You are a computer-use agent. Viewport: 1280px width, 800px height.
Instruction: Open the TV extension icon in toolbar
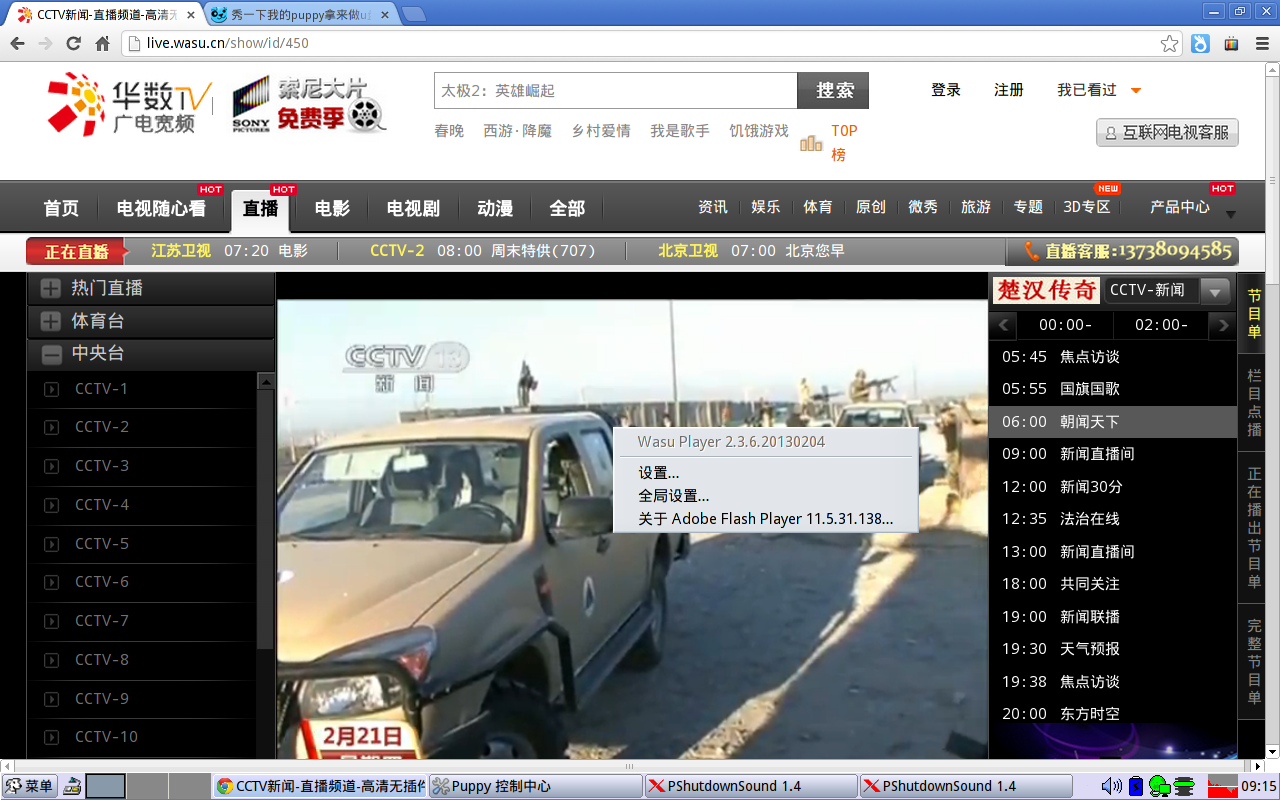pyautogui.click(x=1232, y=43)
